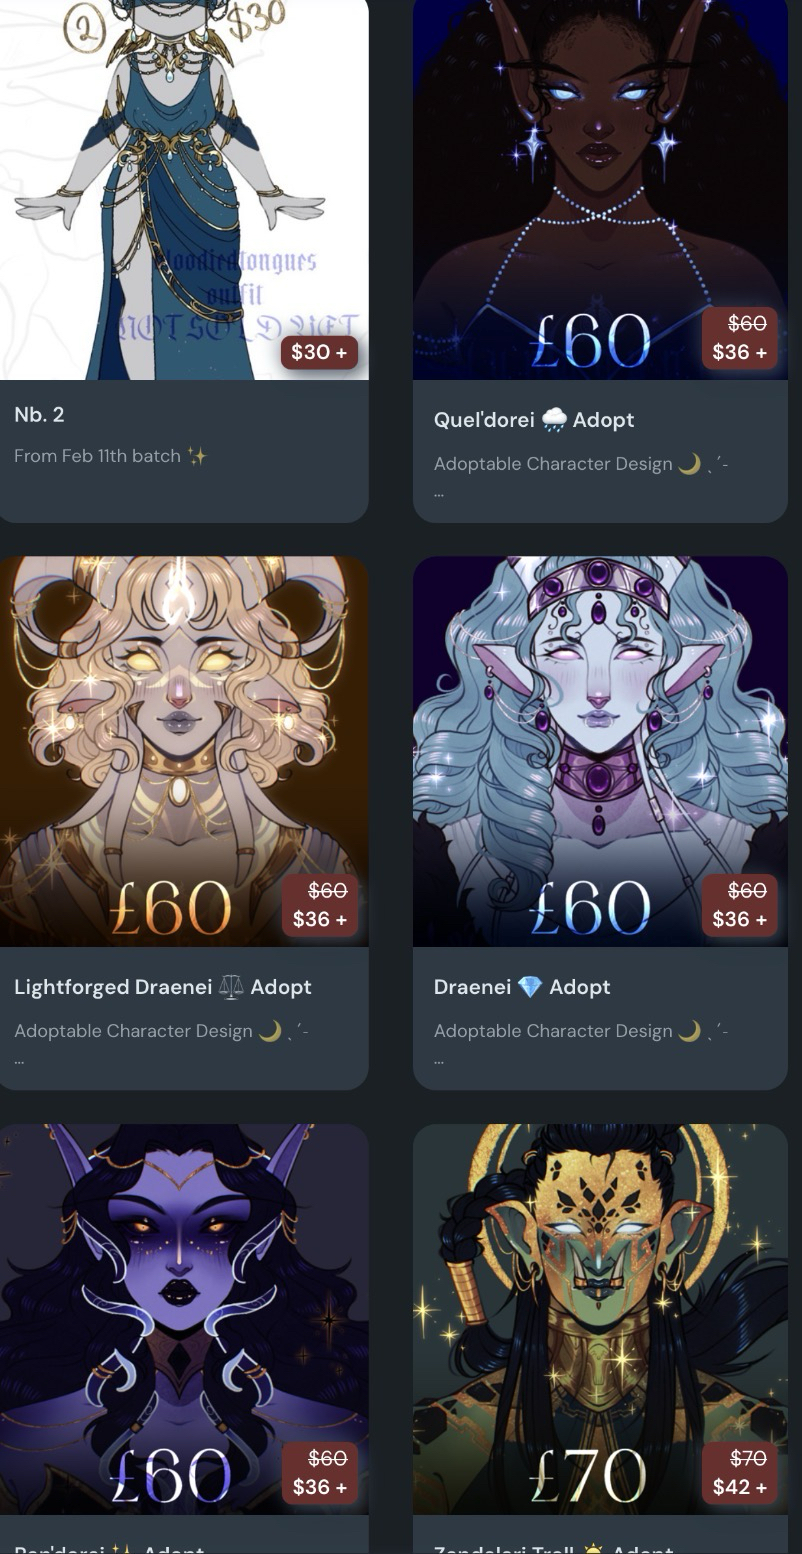
Task: Click the $42 + price badge
Action: pos(739,1473)
